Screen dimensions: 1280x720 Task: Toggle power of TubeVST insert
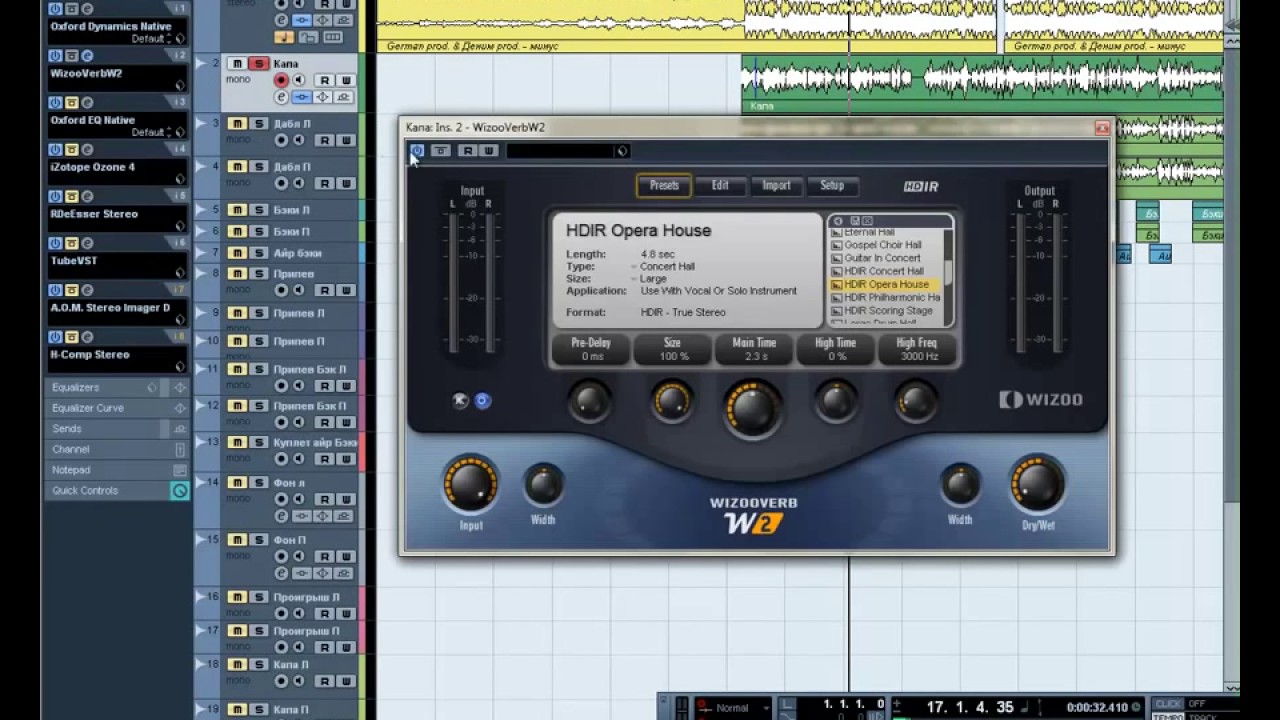[x=56, y=243]
